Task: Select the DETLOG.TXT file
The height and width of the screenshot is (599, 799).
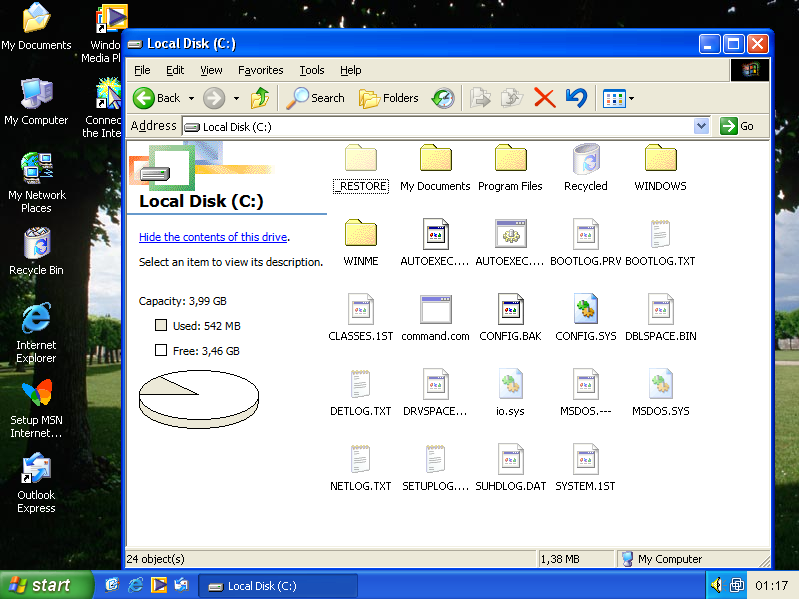Action: 361,392
